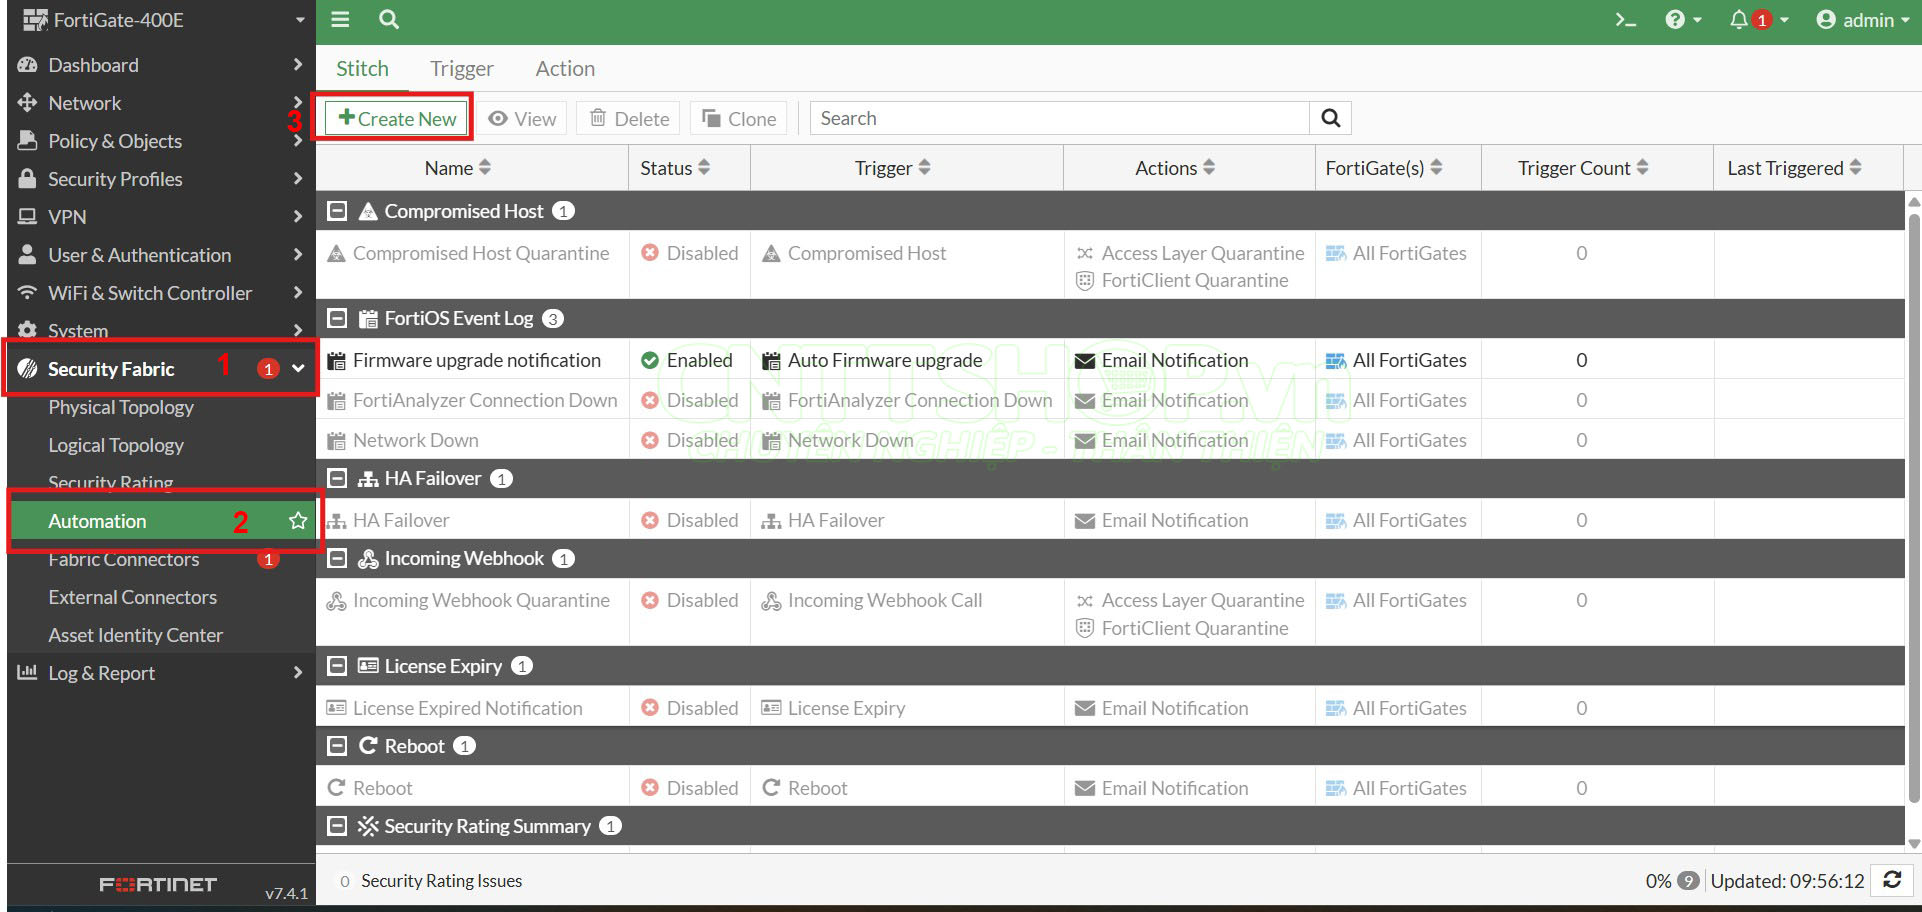The image size is (1922, 912).
Task: Collapse the HA Failover group
Action: tap(338, 478)
